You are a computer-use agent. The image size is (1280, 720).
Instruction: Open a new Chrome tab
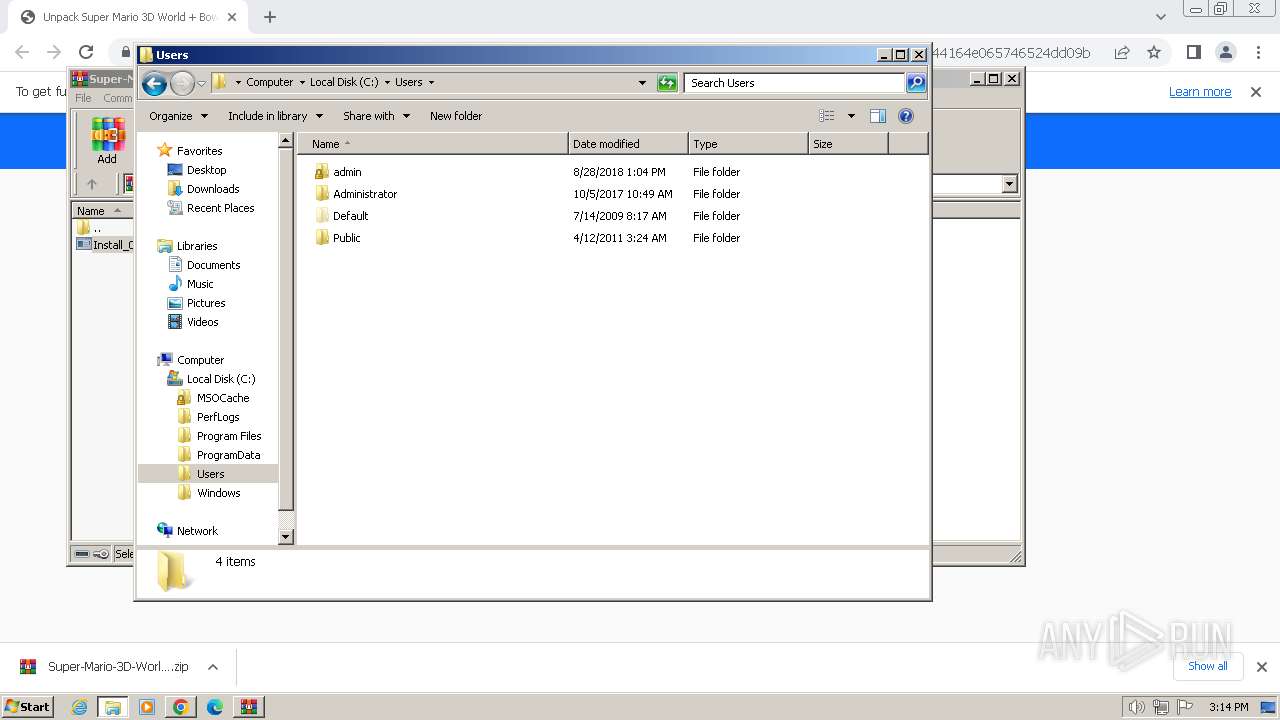point(270,17)
